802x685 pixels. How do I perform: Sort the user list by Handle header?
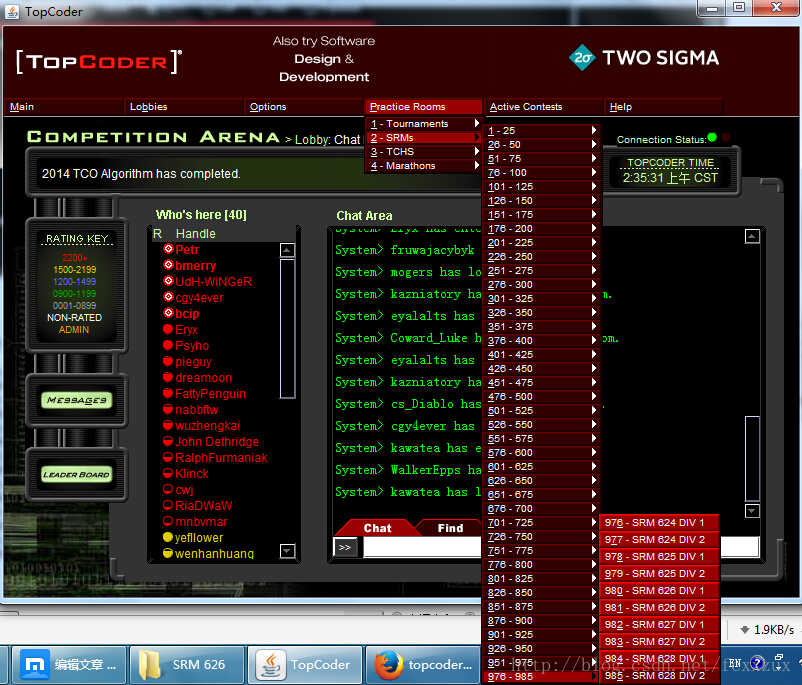pyautogui.click(x=195, y=234)
